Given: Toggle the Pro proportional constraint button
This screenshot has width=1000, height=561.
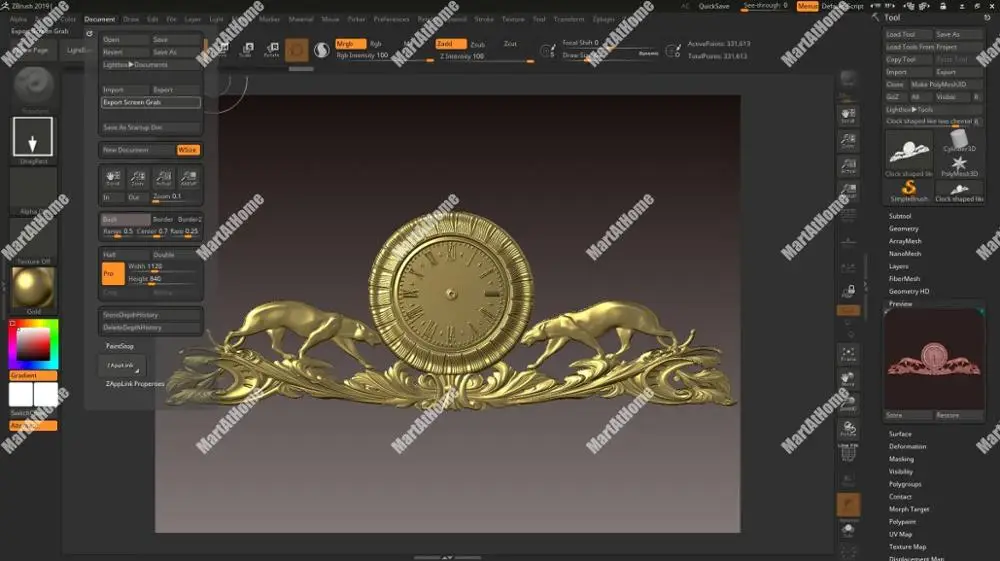Looking at the screenshot, I should tap(113, 273).
